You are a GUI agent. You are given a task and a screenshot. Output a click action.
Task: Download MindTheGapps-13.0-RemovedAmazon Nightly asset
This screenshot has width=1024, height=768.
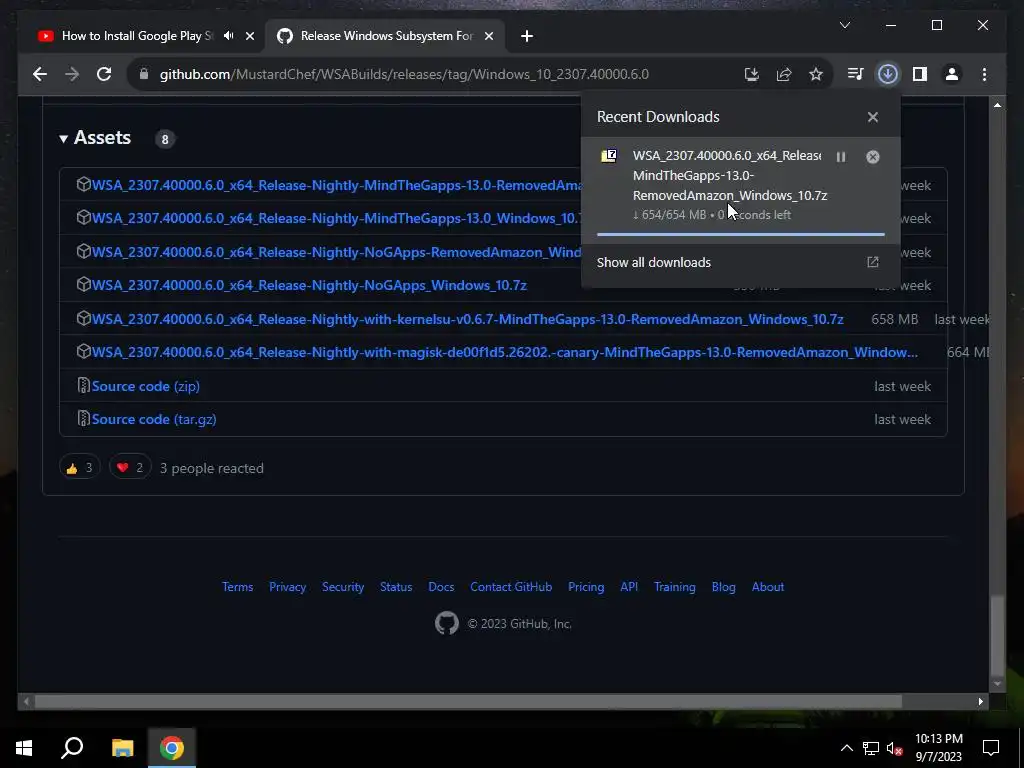tap(336, 185)
